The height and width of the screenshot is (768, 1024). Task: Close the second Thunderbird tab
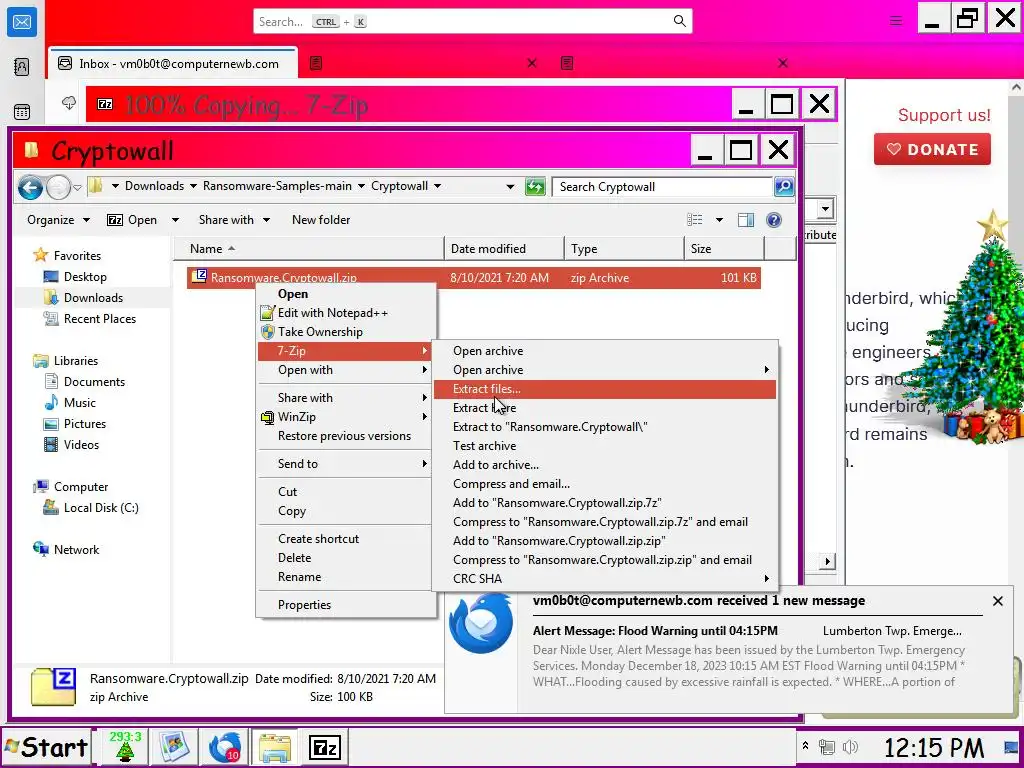[532, 63]
